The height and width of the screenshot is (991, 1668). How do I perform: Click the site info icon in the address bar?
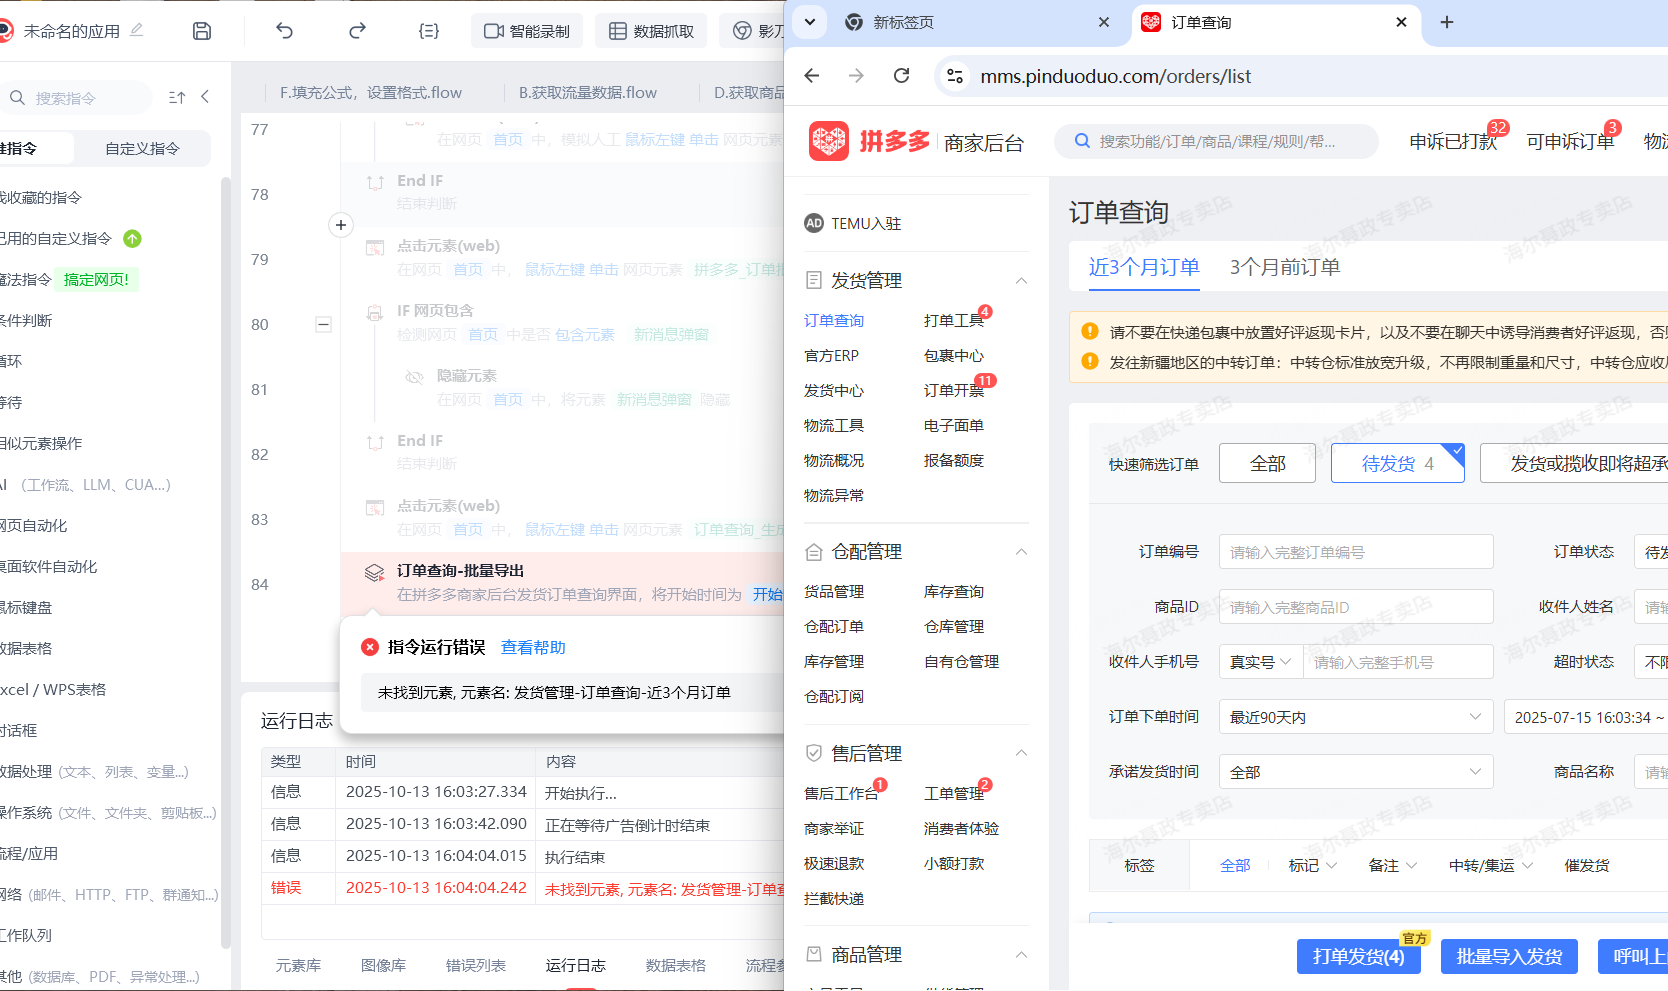(955, 76)
